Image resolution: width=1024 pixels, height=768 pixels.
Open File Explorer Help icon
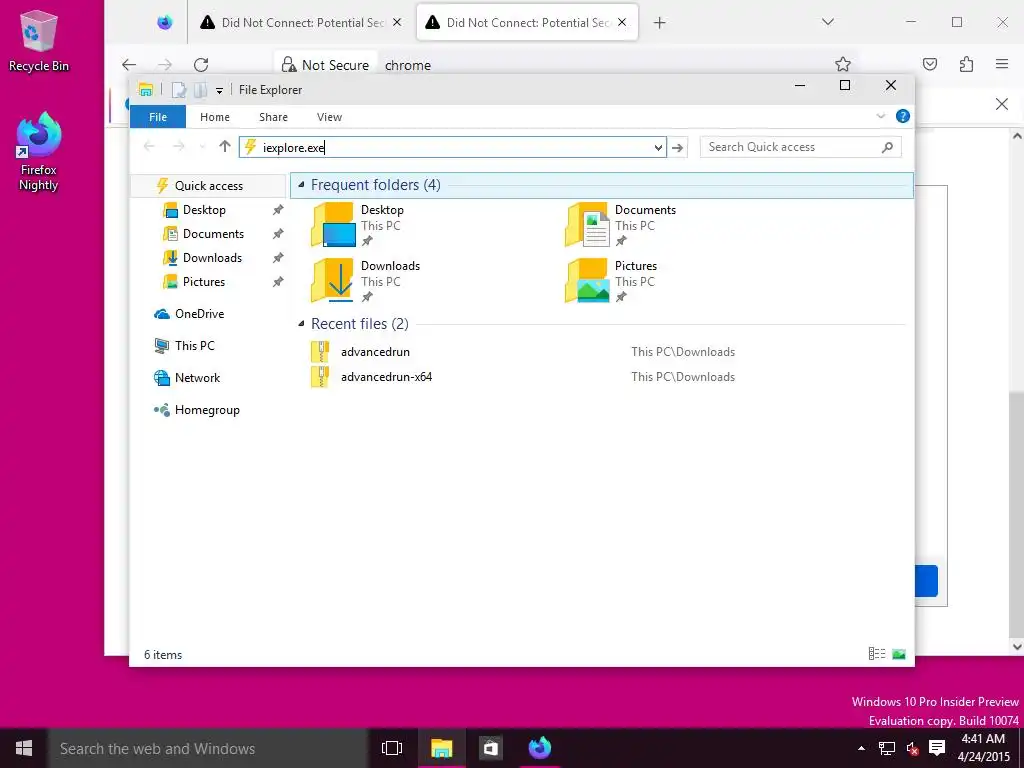click(x=903, y=116)
